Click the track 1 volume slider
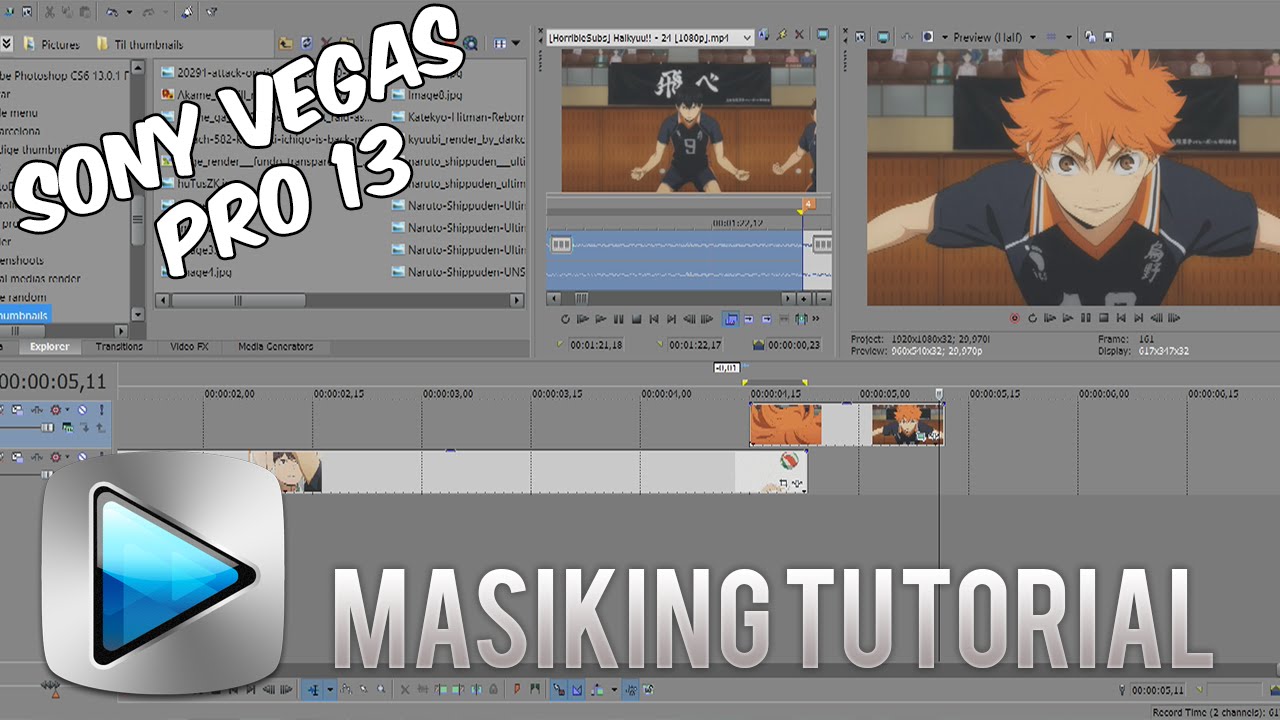Viewport: 1280px width, 720px height. (x=47, y=427)
